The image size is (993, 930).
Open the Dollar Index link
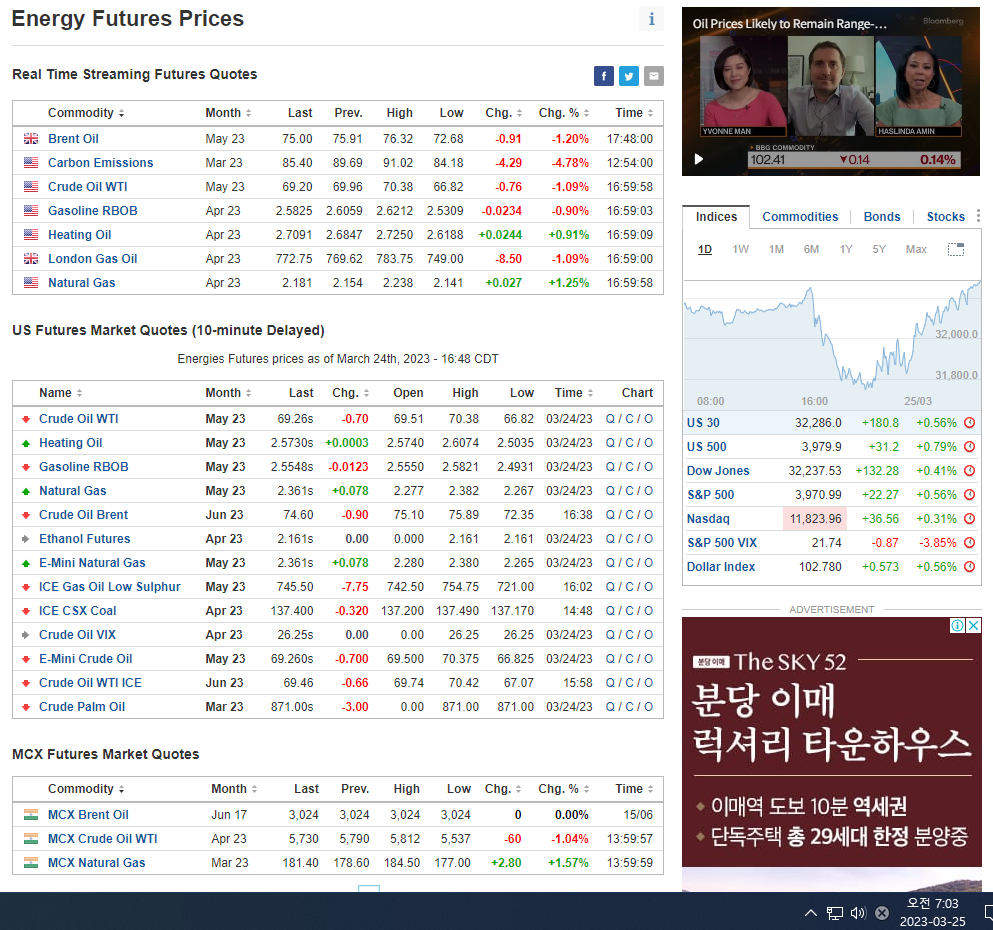tap(721, 567)
